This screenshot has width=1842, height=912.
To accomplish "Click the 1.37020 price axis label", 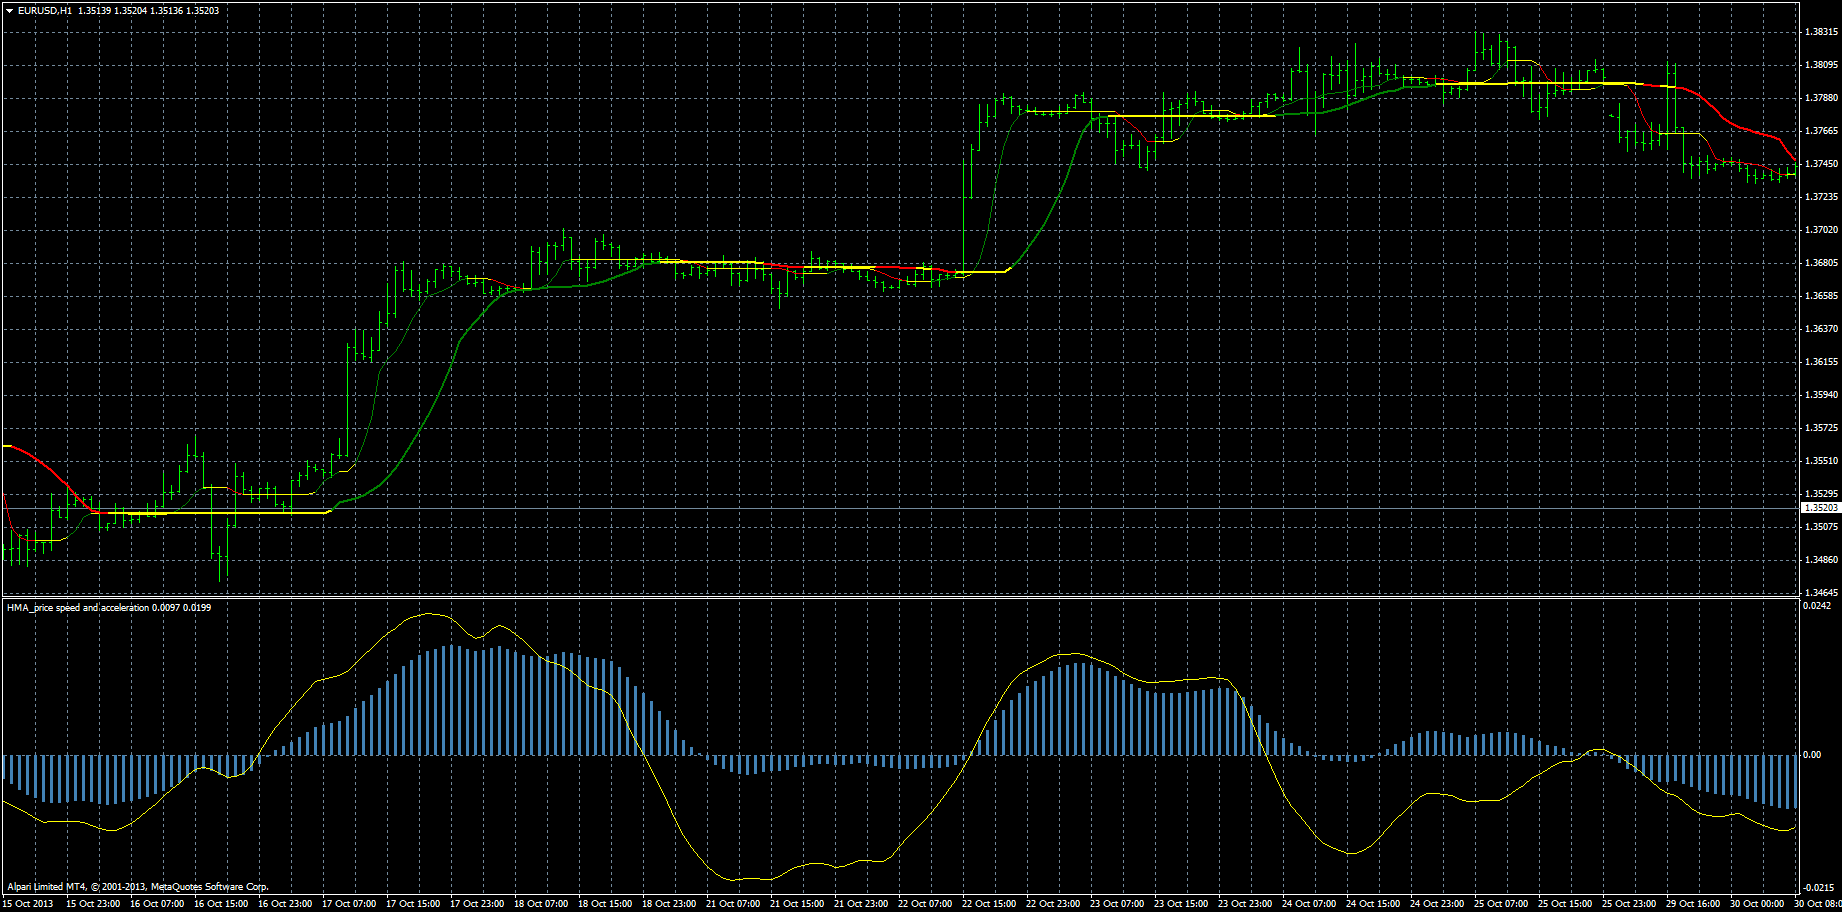I will click(1821, 230).
